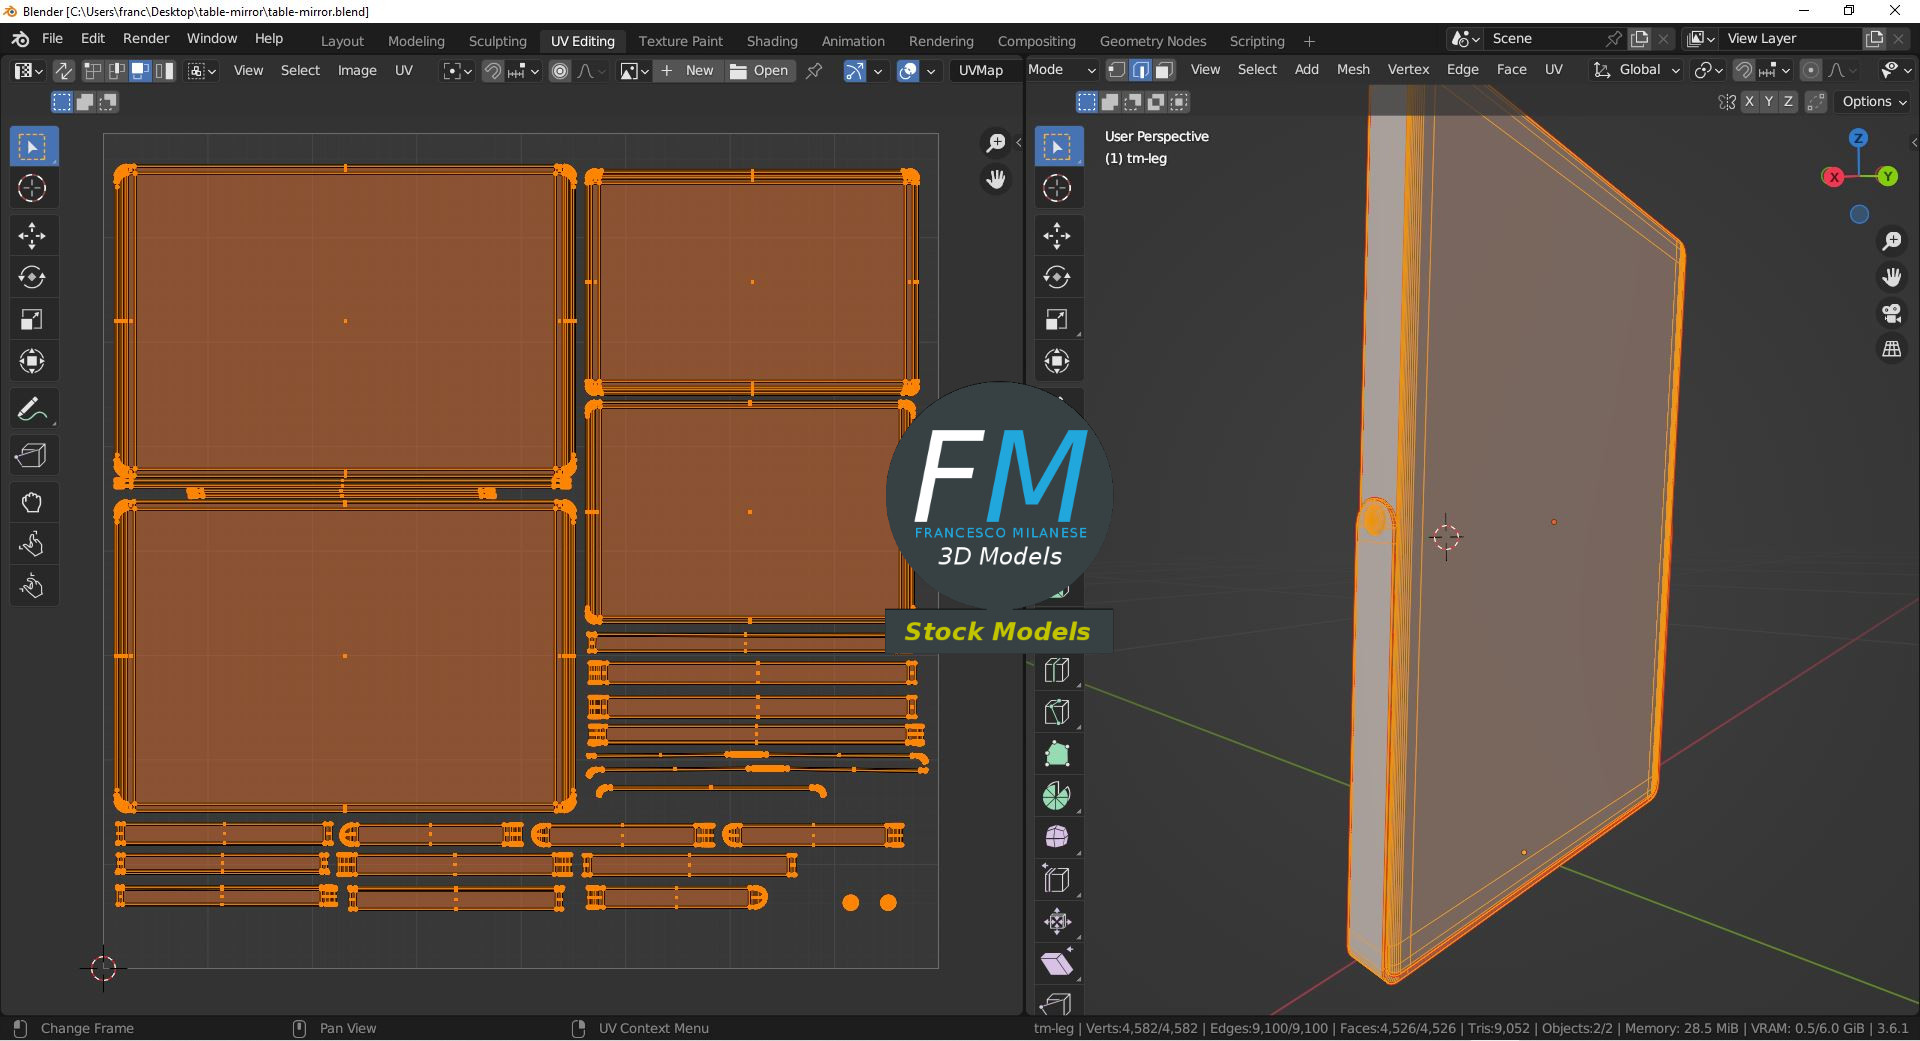
Task: Toggle snapping magnet in UV editor
Action: [492, 71]
